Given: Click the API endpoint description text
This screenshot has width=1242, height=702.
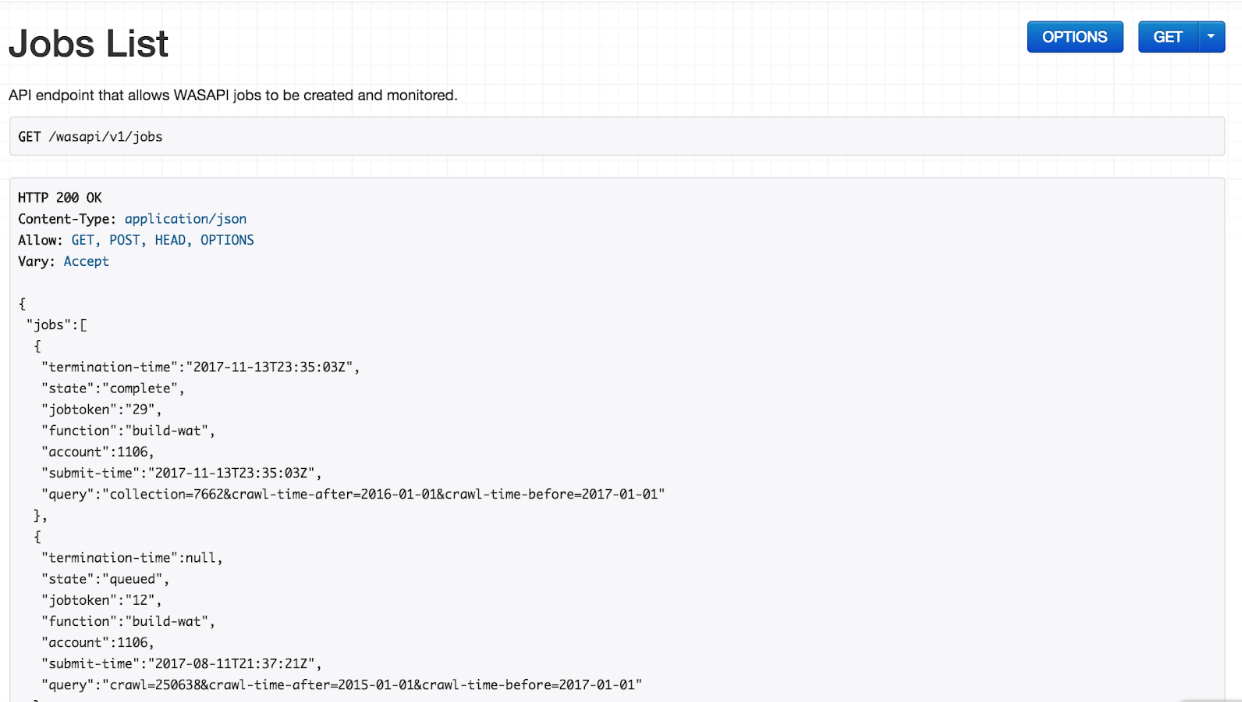Looking at the screenshot, I should 233,95.
